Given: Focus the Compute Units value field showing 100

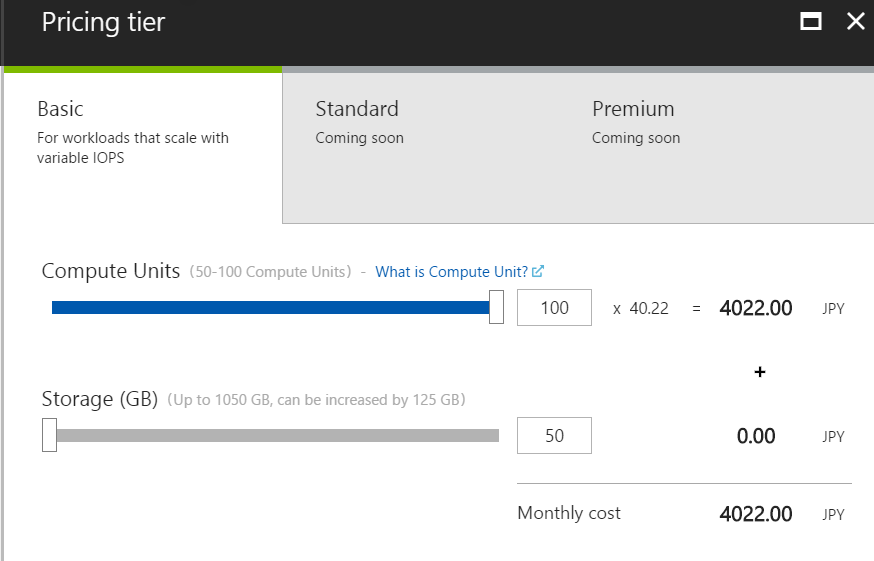Looking at the screenshot, I should coord(554,307).
